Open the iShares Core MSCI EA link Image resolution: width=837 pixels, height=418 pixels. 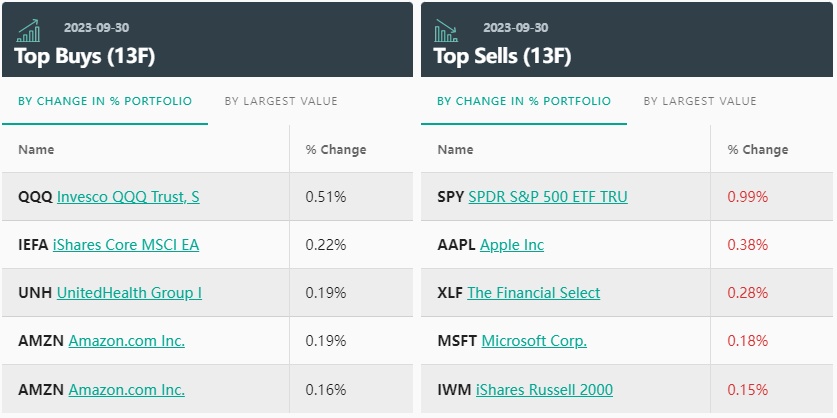click(x=126, y=245)
